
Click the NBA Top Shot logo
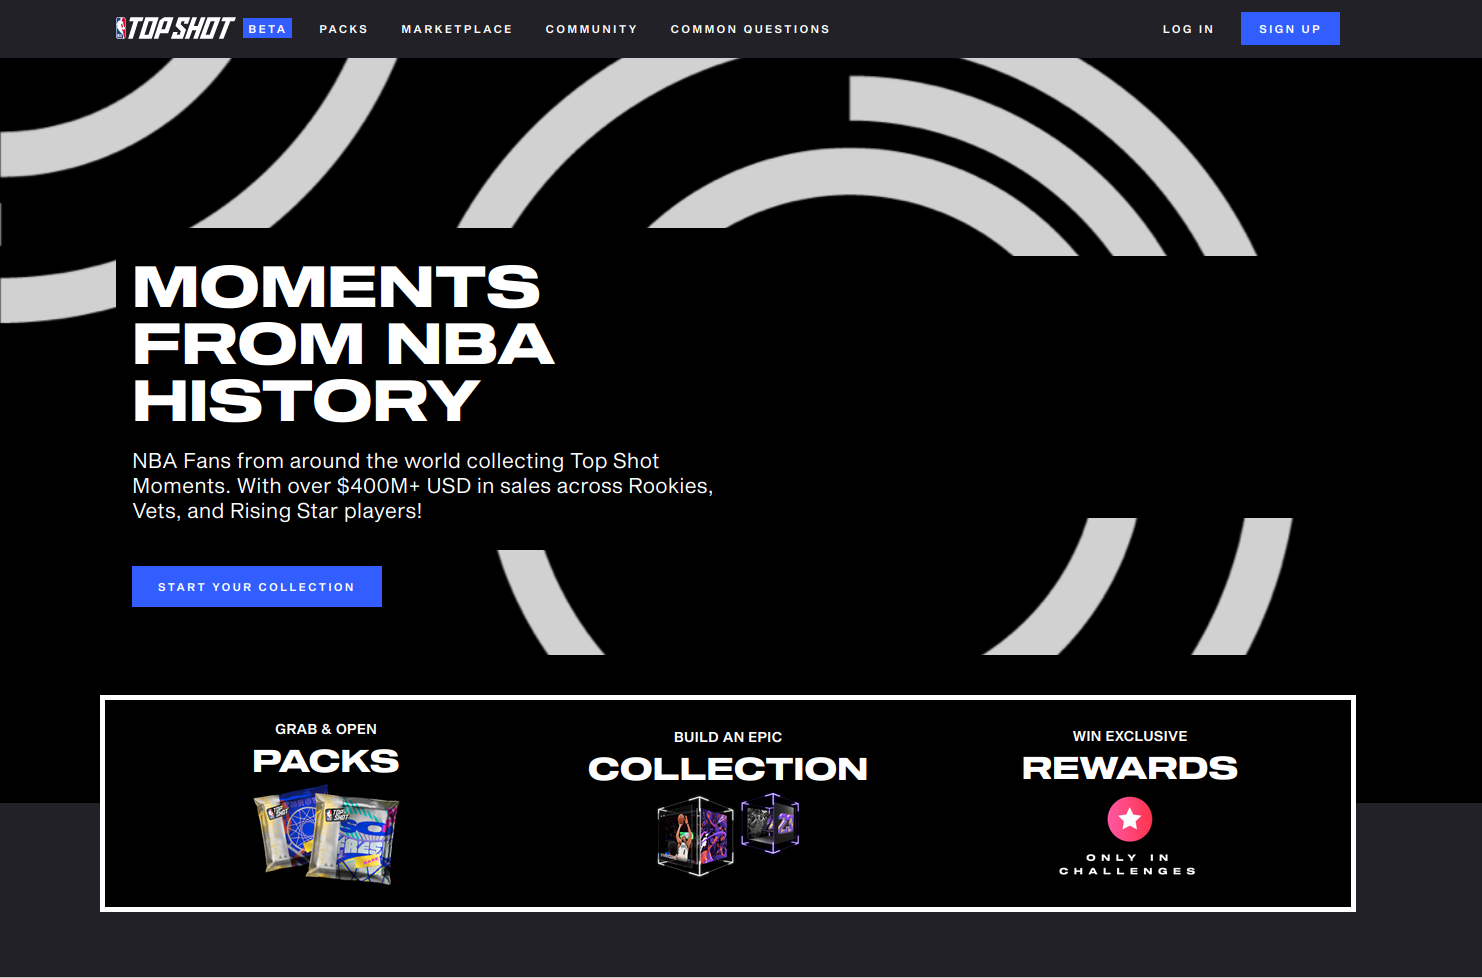pyautogui.click(x=175, y=28)
